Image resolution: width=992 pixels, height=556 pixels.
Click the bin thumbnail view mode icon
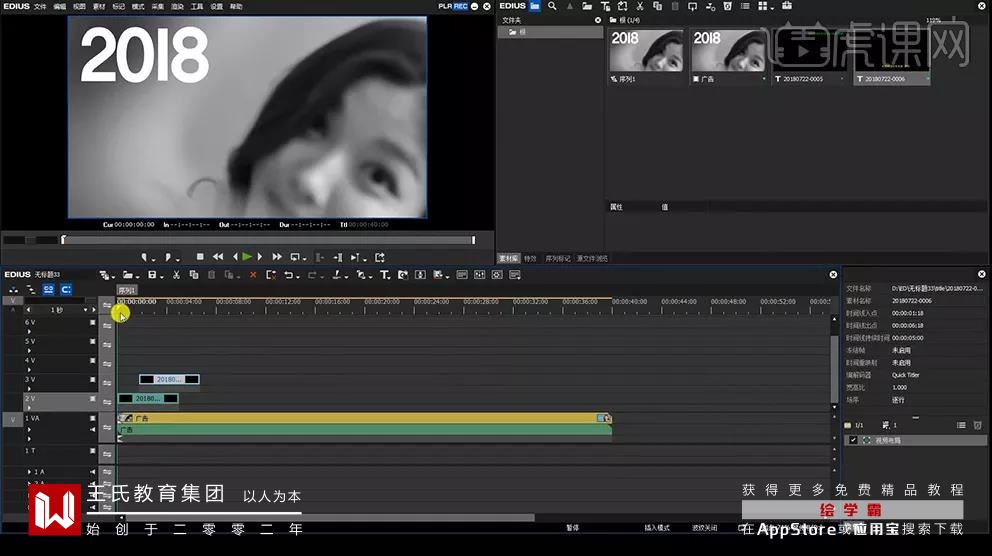tap(762, 6)
